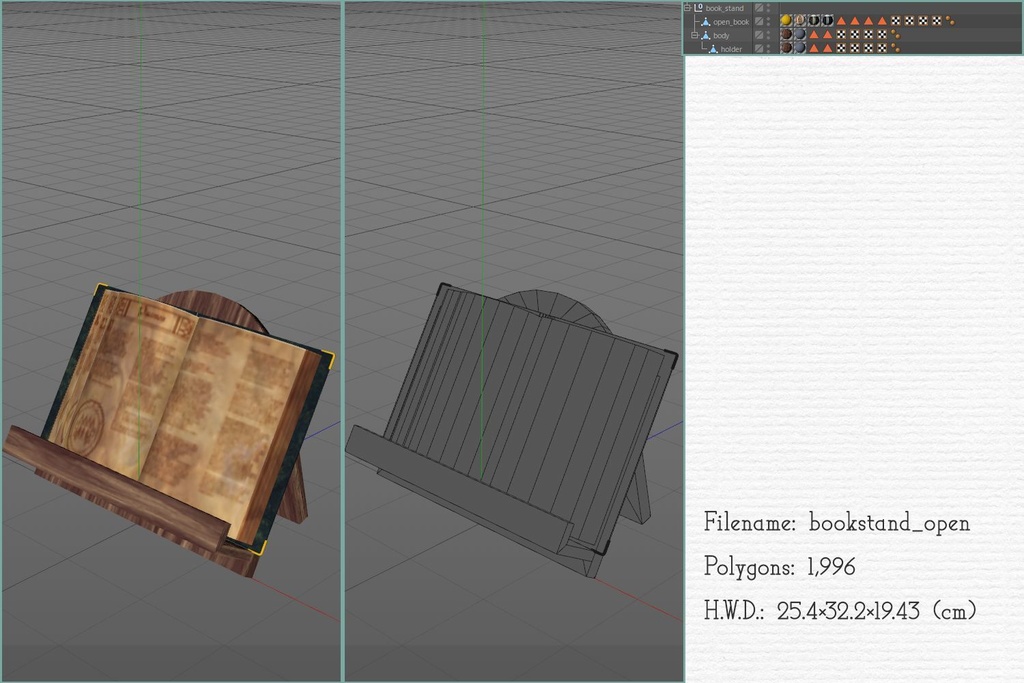The image size is (1024, 683).
Task: Select the Phong tag on open_book row
Action: point(950,21)
